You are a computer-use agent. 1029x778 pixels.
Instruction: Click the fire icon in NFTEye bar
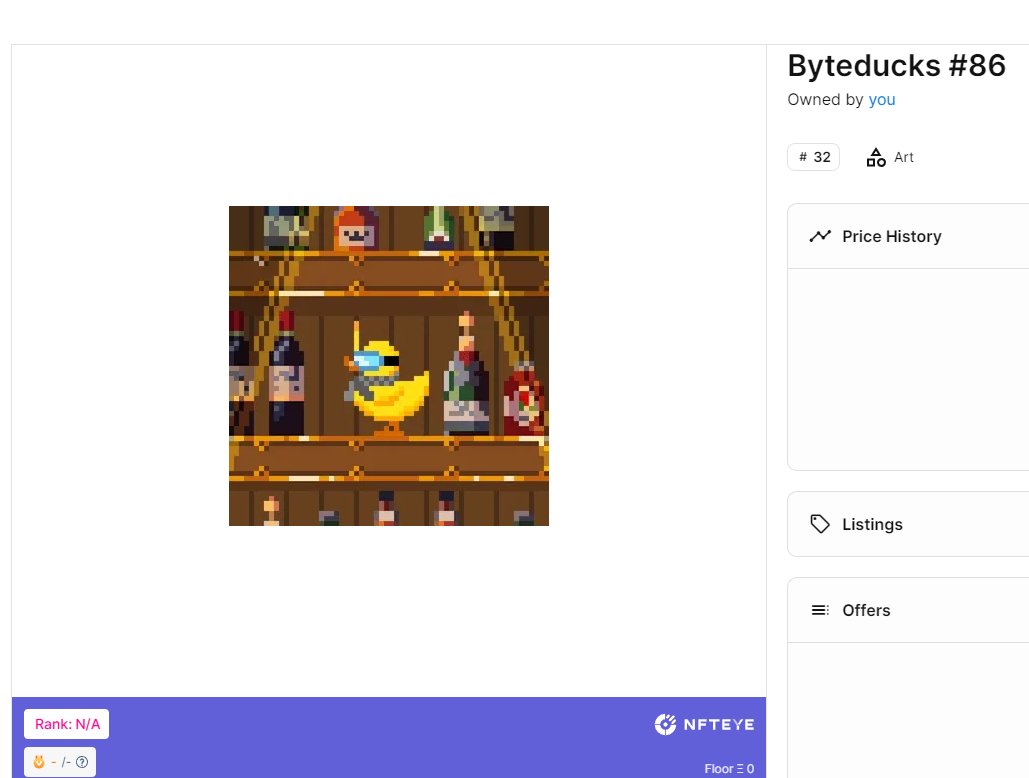[x=39, y=762]
